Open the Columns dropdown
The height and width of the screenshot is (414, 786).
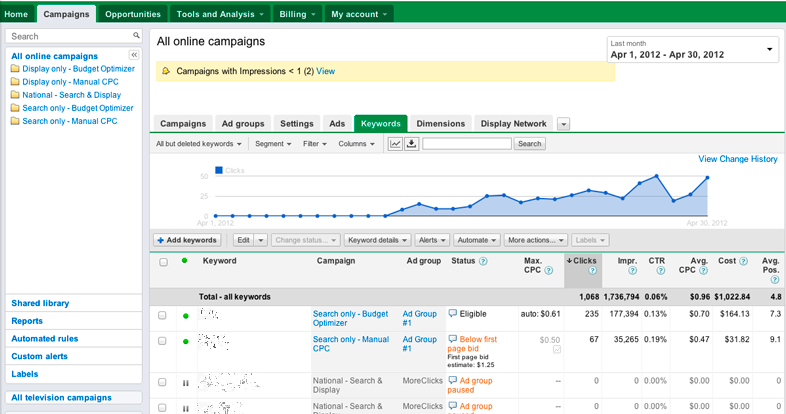(x=356, y=144)
